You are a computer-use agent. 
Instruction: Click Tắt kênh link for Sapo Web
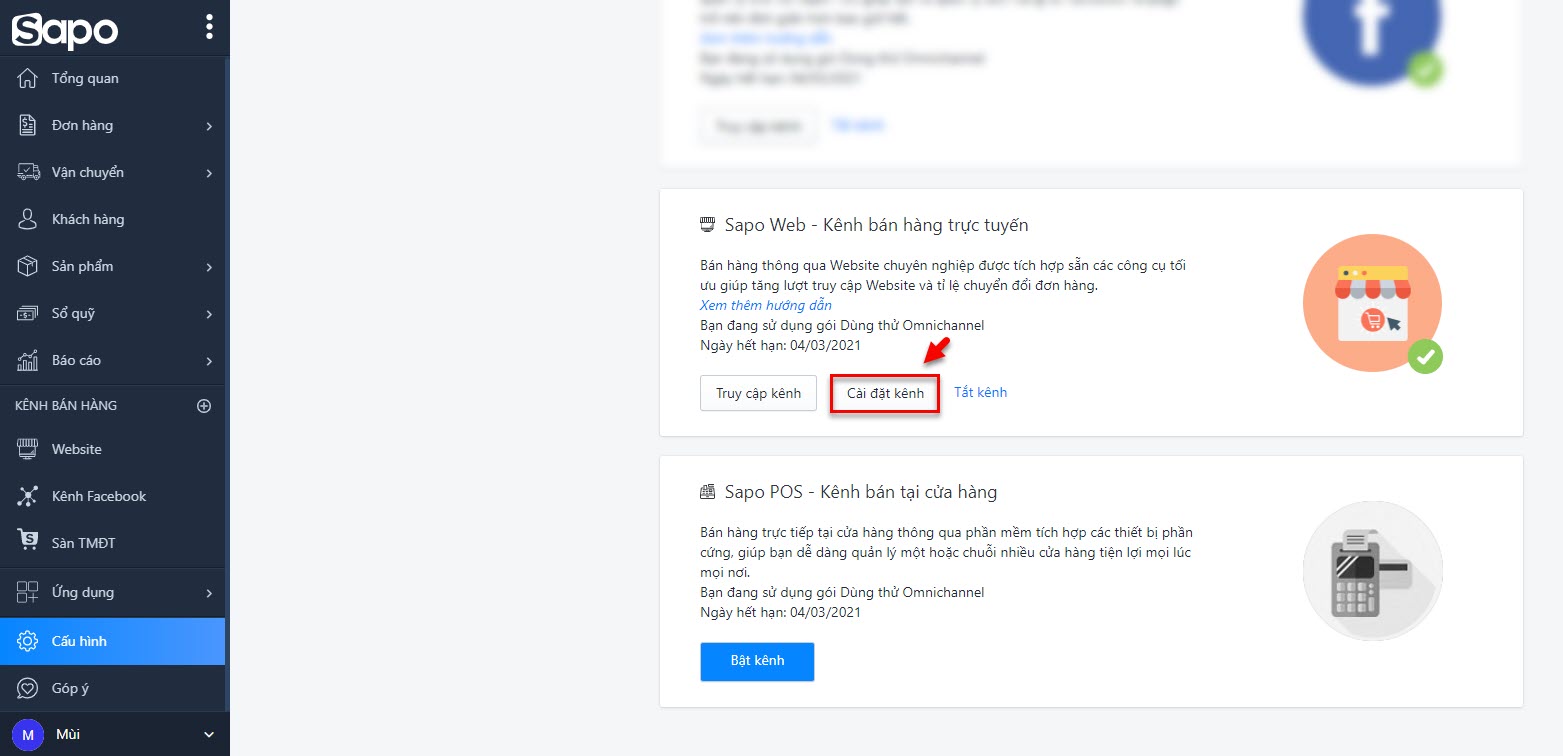tap(980, 392)
